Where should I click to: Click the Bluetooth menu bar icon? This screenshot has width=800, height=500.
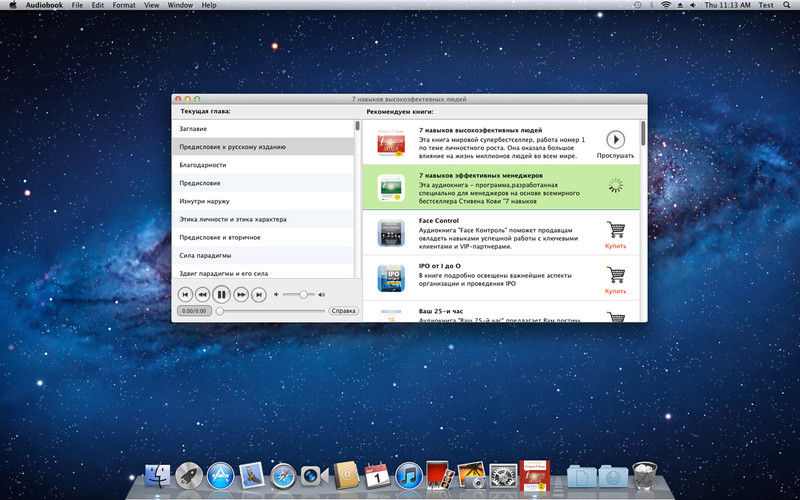pyautogui.click(x=652, y=5)
